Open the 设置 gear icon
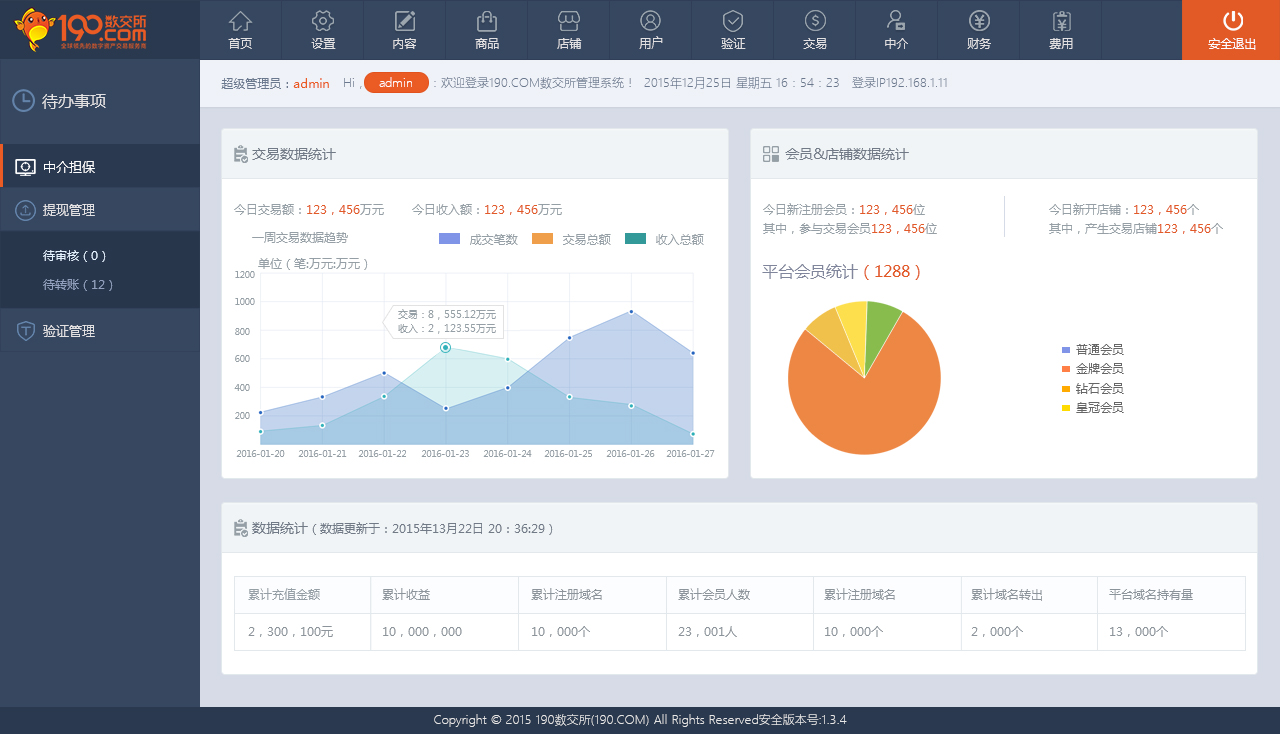The height and width of the screenshot is (734, 1280). click(322, 21)
